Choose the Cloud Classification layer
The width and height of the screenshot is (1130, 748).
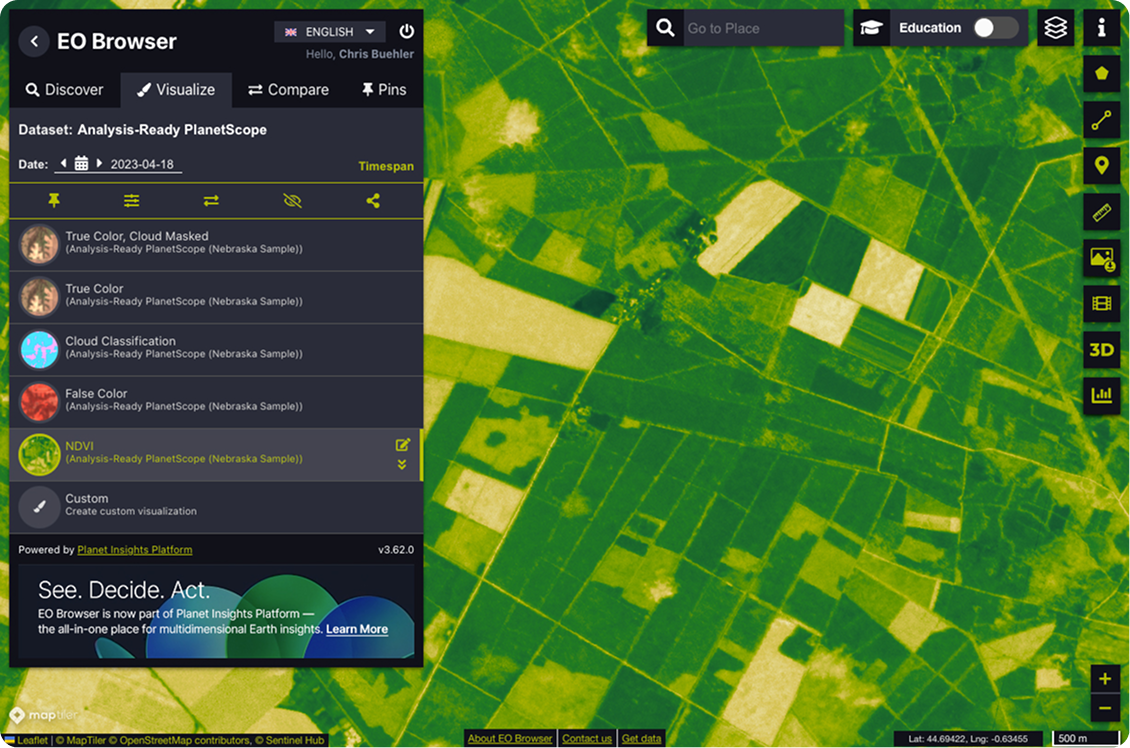click(x=216, y=349)
